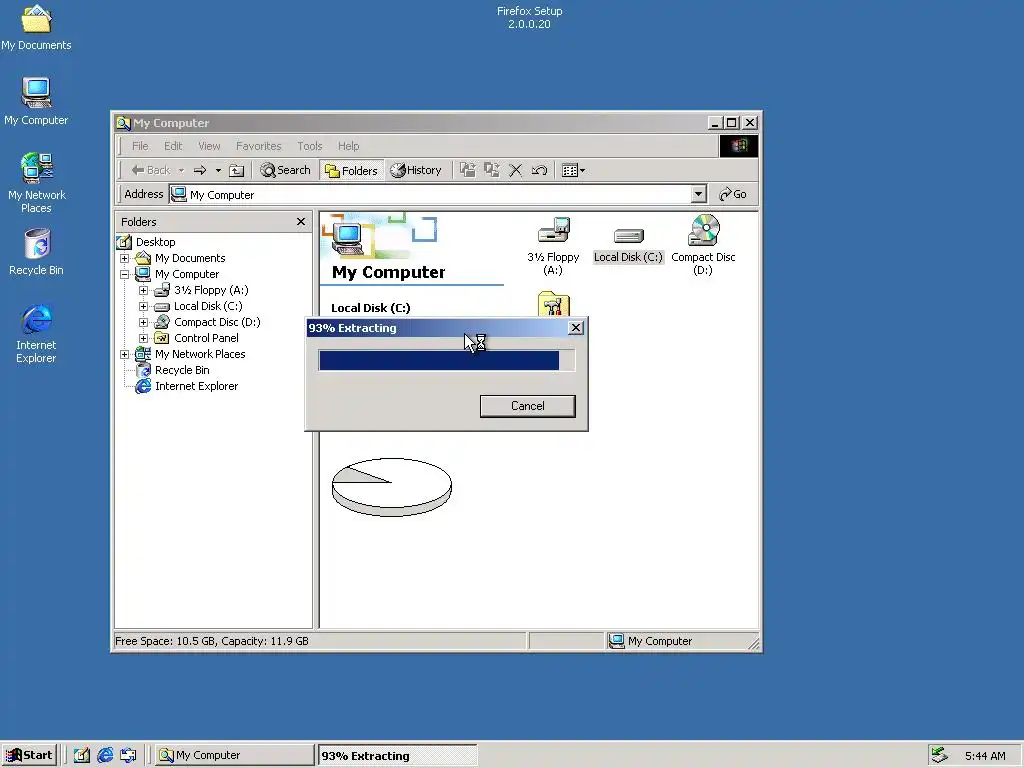Select Desktop in folder tree
Viewport: 1024px width, 768px height.
[155, 242]
